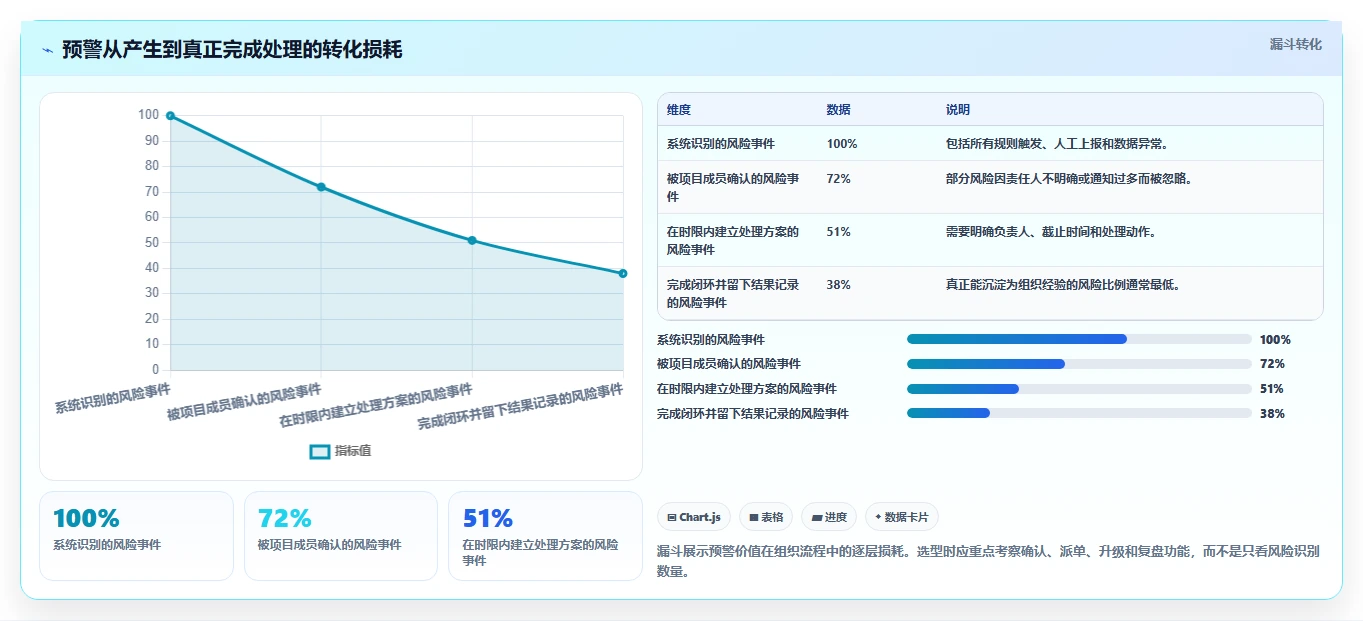Viewport: 1363px width, 621px height.
Task: Open the 72% 被项目成员确认的风险事件 card
Action: tap(341, 536)
